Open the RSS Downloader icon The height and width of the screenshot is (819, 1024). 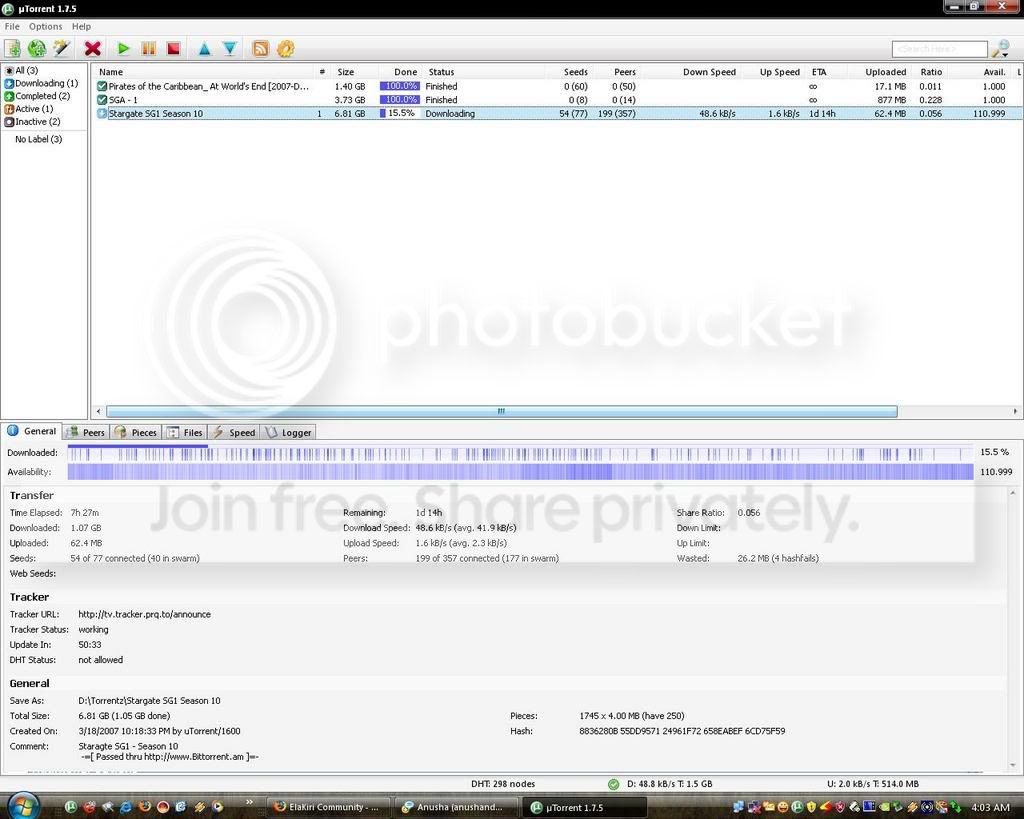[x=261, y=48]
